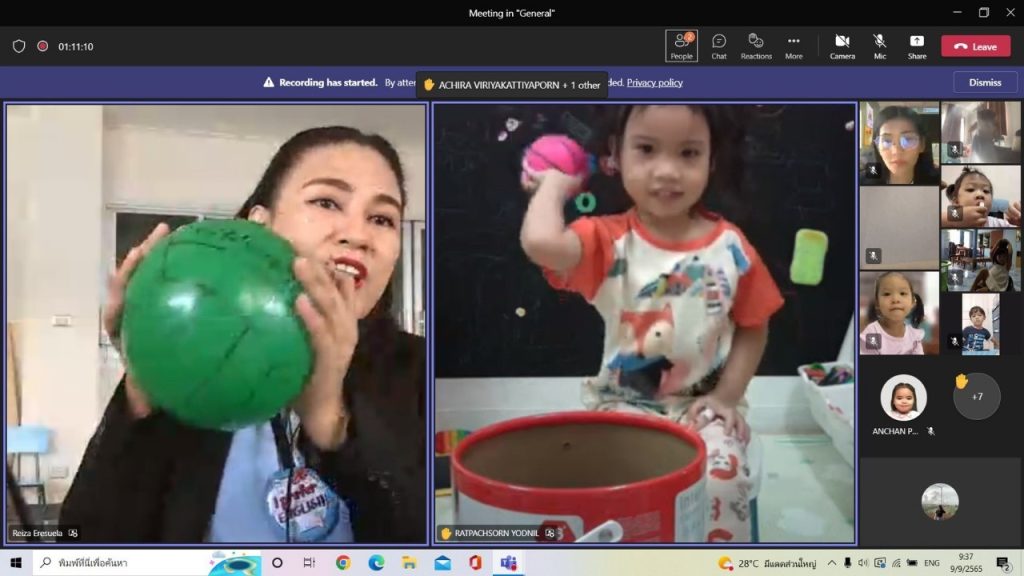Select thumbnail of child in dark shirt
Screen dimensions: 1024x576
(980, 325)
